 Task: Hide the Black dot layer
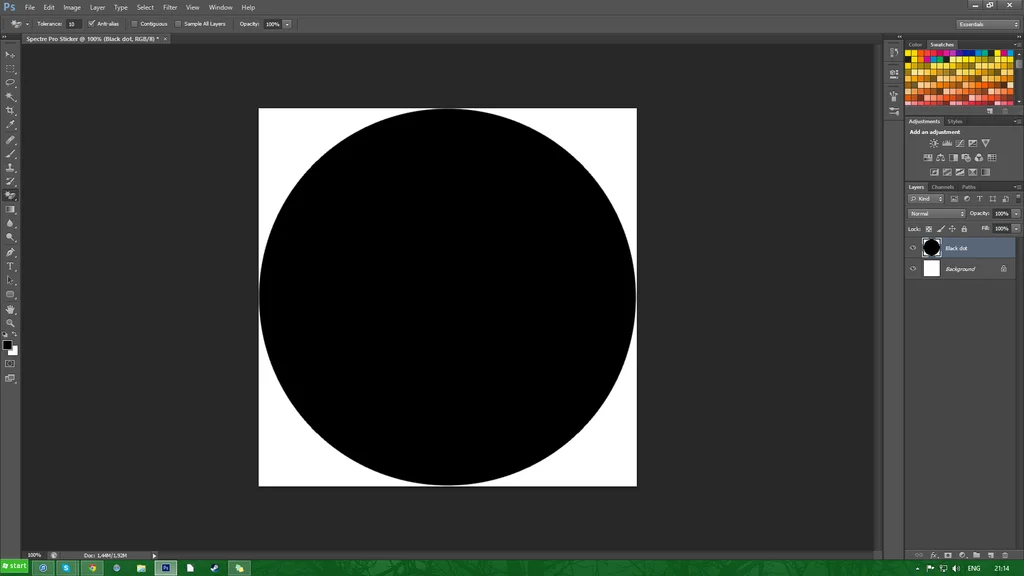click(913, 248)
